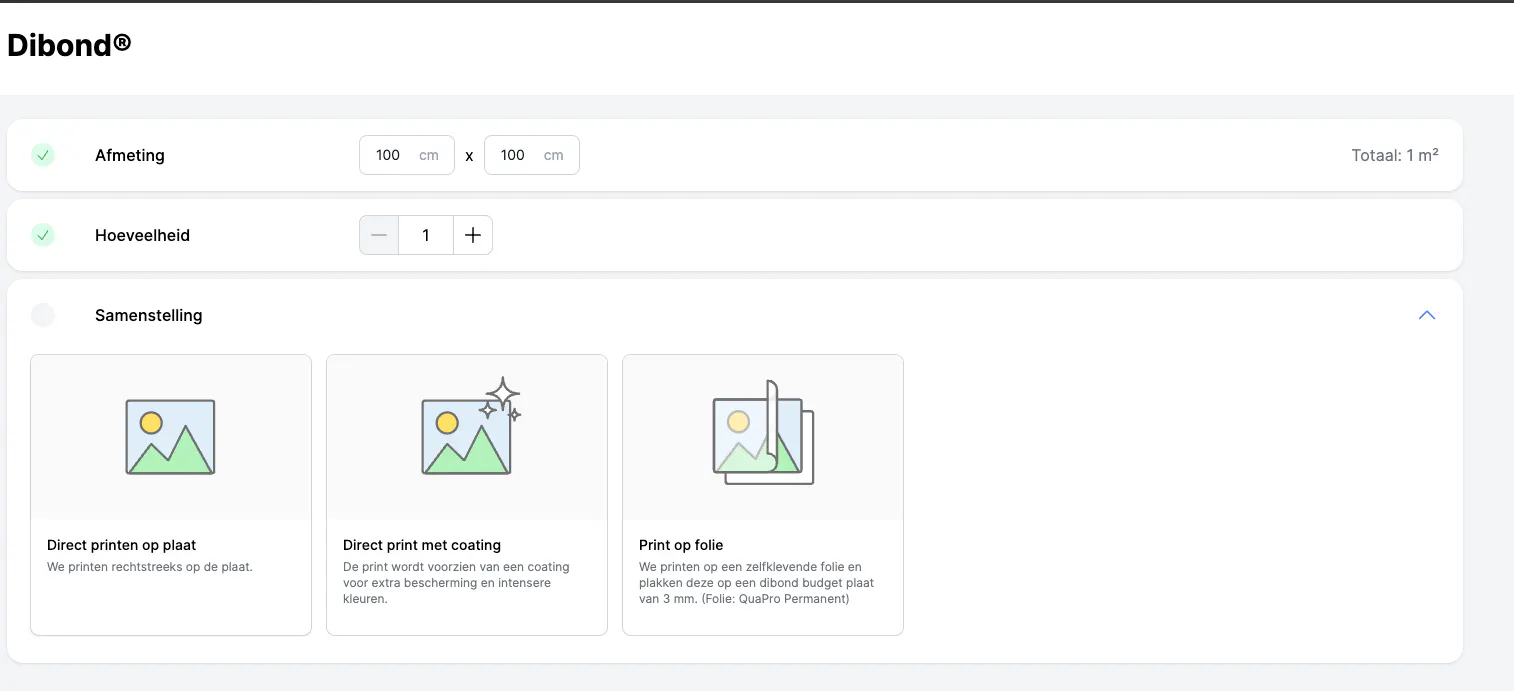The width and height of the screenshot is (1514, 691).
Task: Click the width input showing 100 cm
Action: click(395, 155)
